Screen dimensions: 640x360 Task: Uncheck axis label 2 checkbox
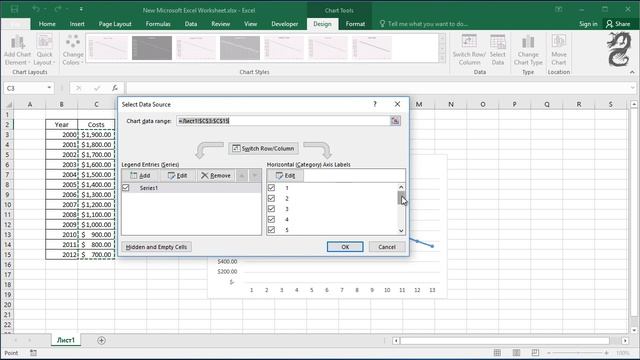[x=271, y=198]
